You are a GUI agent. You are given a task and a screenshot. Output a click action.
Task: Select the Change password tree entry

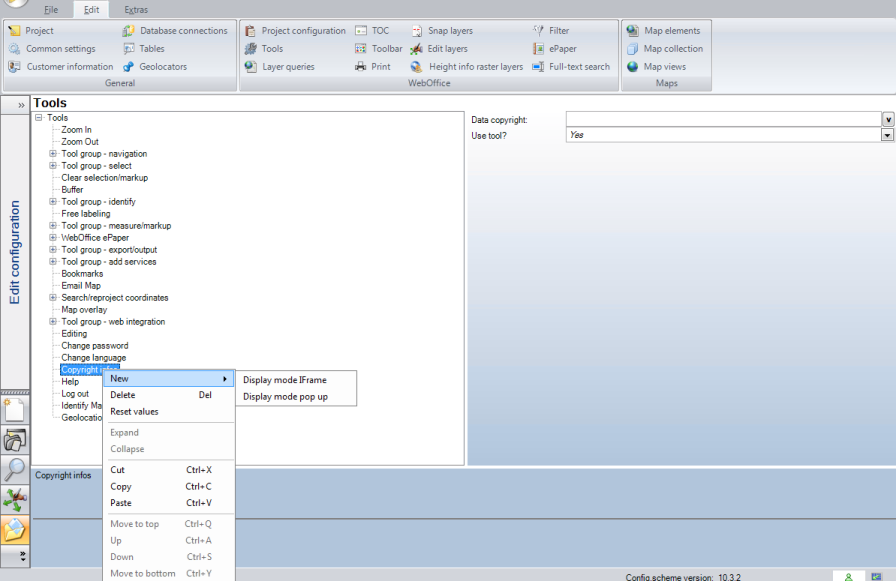pyautogui.click(x=93, y=345)
